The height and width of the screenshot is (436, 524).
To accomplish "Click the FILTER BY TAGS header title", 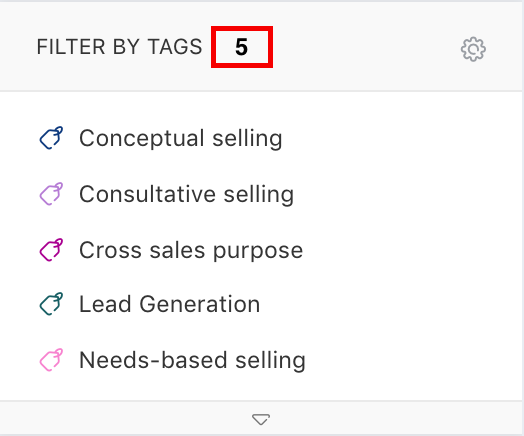I will [x=119, y=46].
